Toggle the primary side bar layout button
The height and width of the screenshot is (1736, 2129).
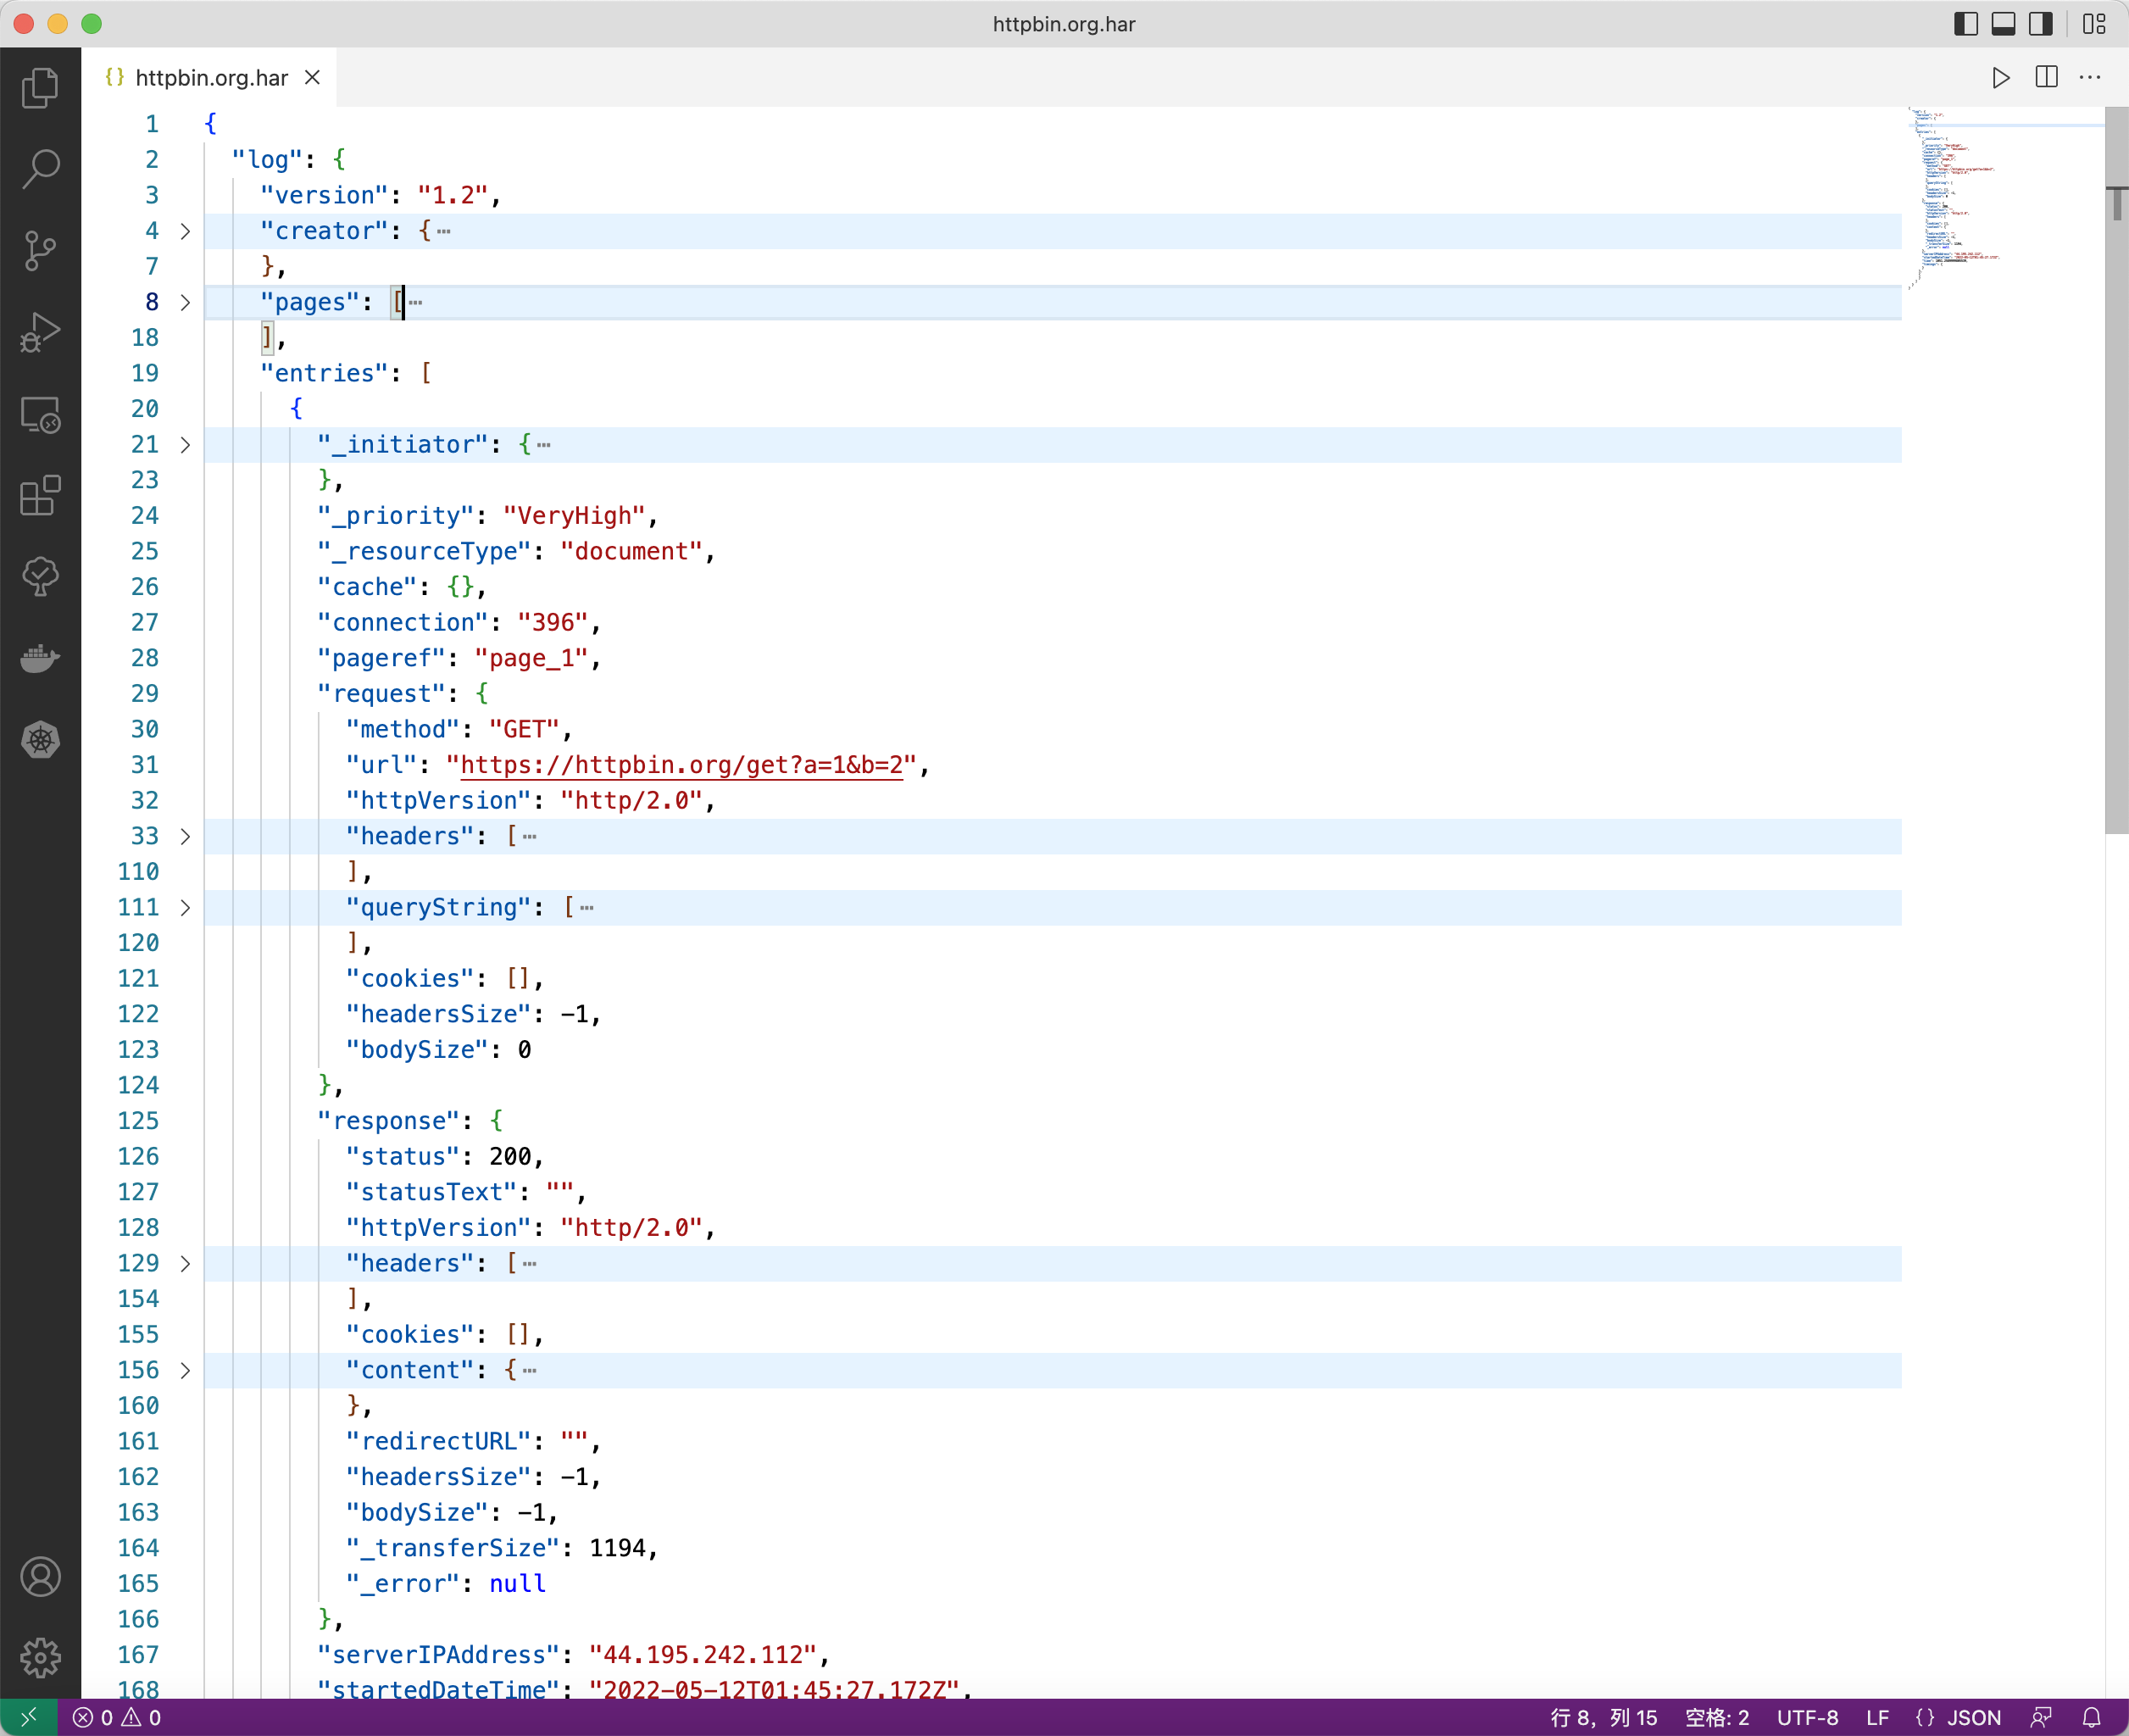tap(1965, 24)
